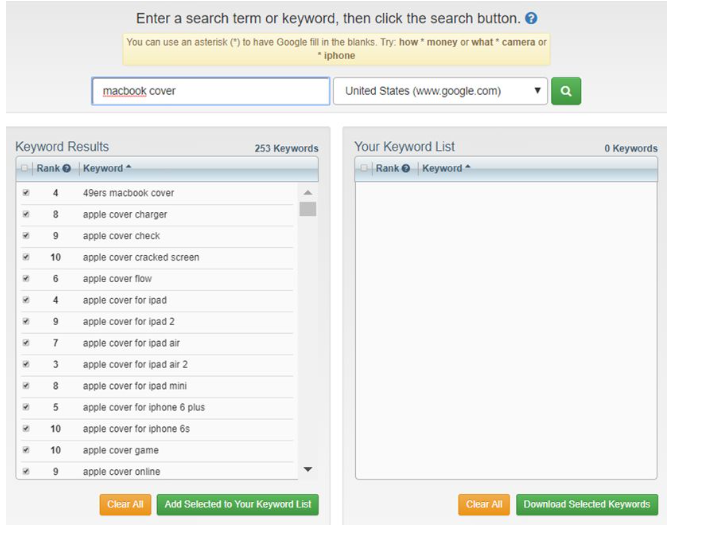Image resolution: width=704 pixels, height=536 pixels.
Task: Sort Keyword Results by Keyword column arrow
Action: click(128, 167)
